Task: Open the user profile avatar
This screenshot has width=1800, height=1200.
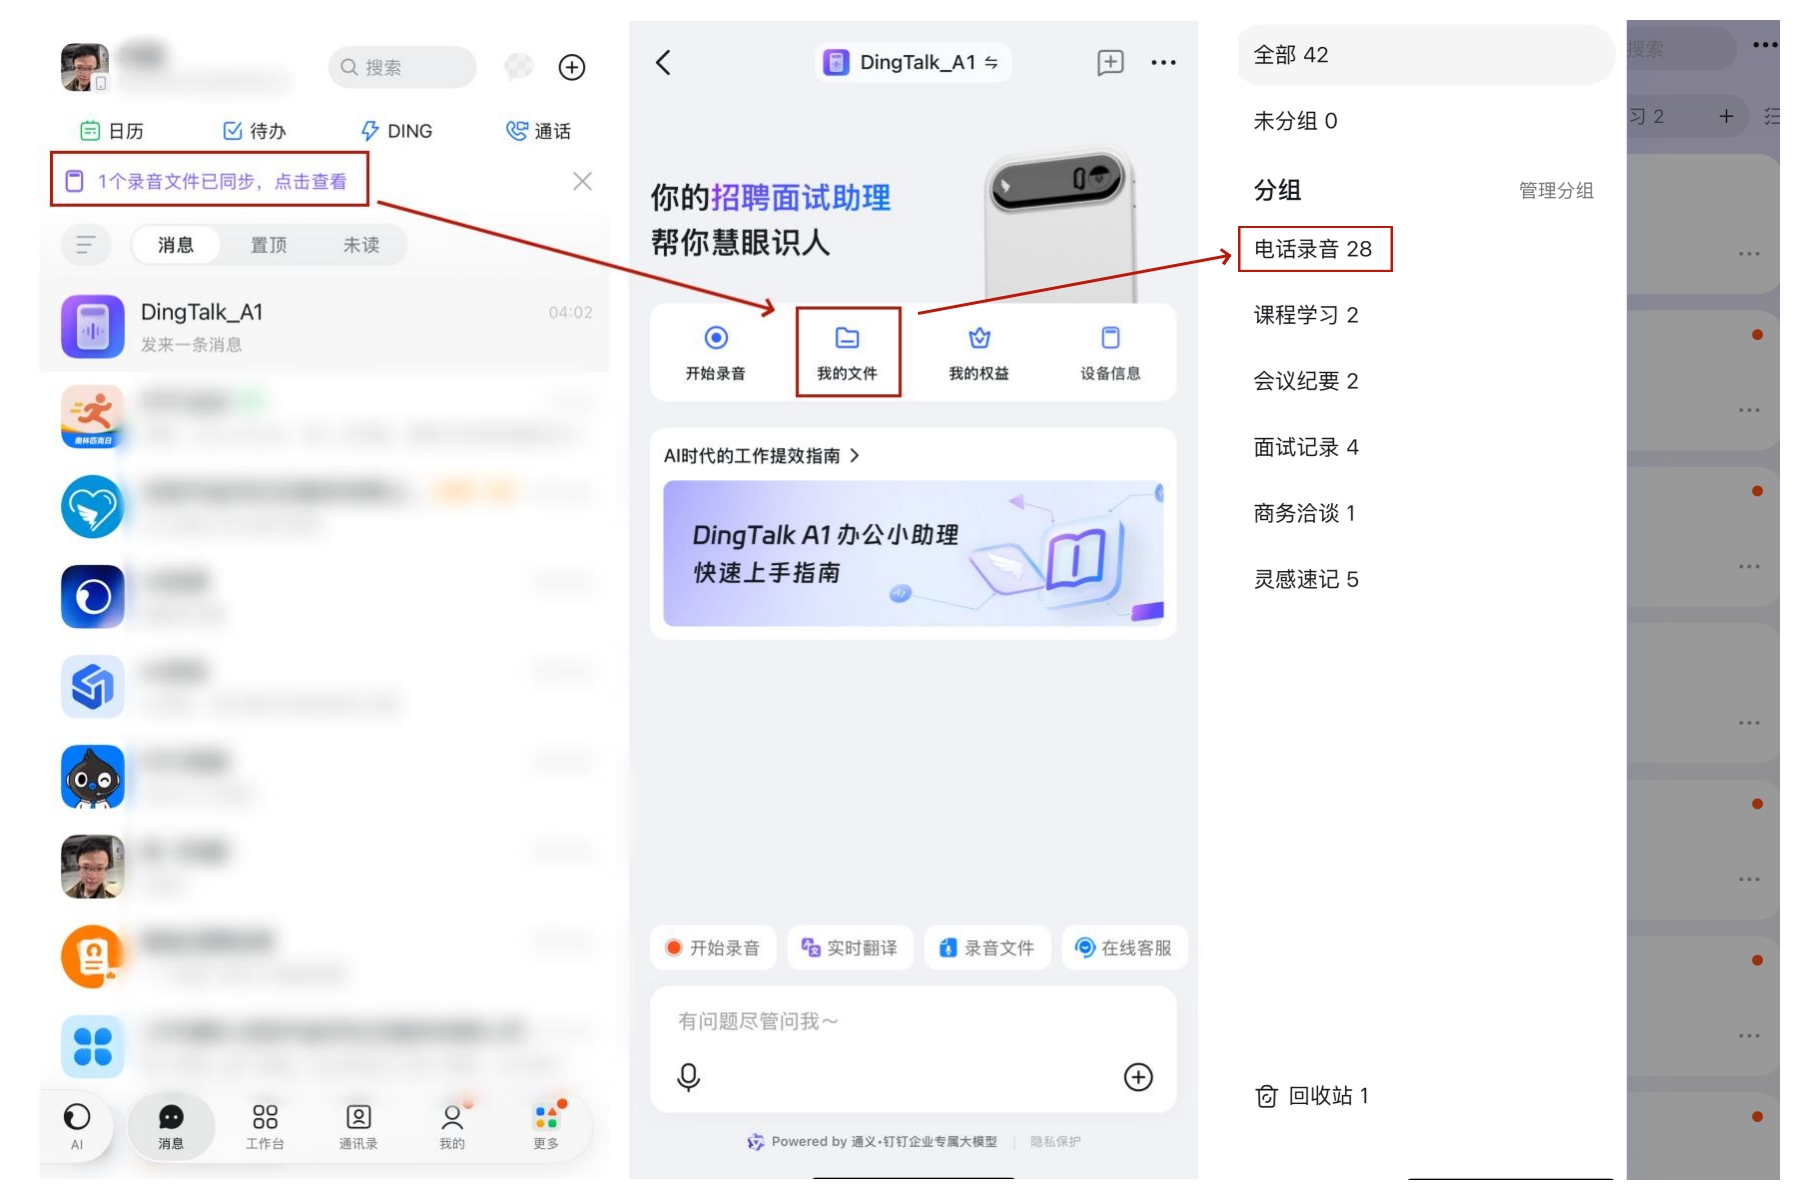Action: (x=85, y=67)
